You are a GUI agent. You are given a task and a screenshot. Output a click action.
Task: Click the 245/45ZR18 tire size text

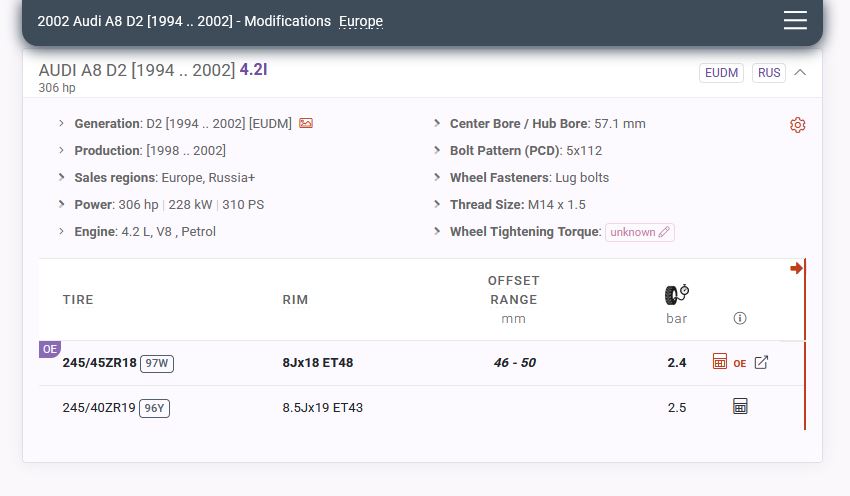pyautogui.click(x=99, y=363)
